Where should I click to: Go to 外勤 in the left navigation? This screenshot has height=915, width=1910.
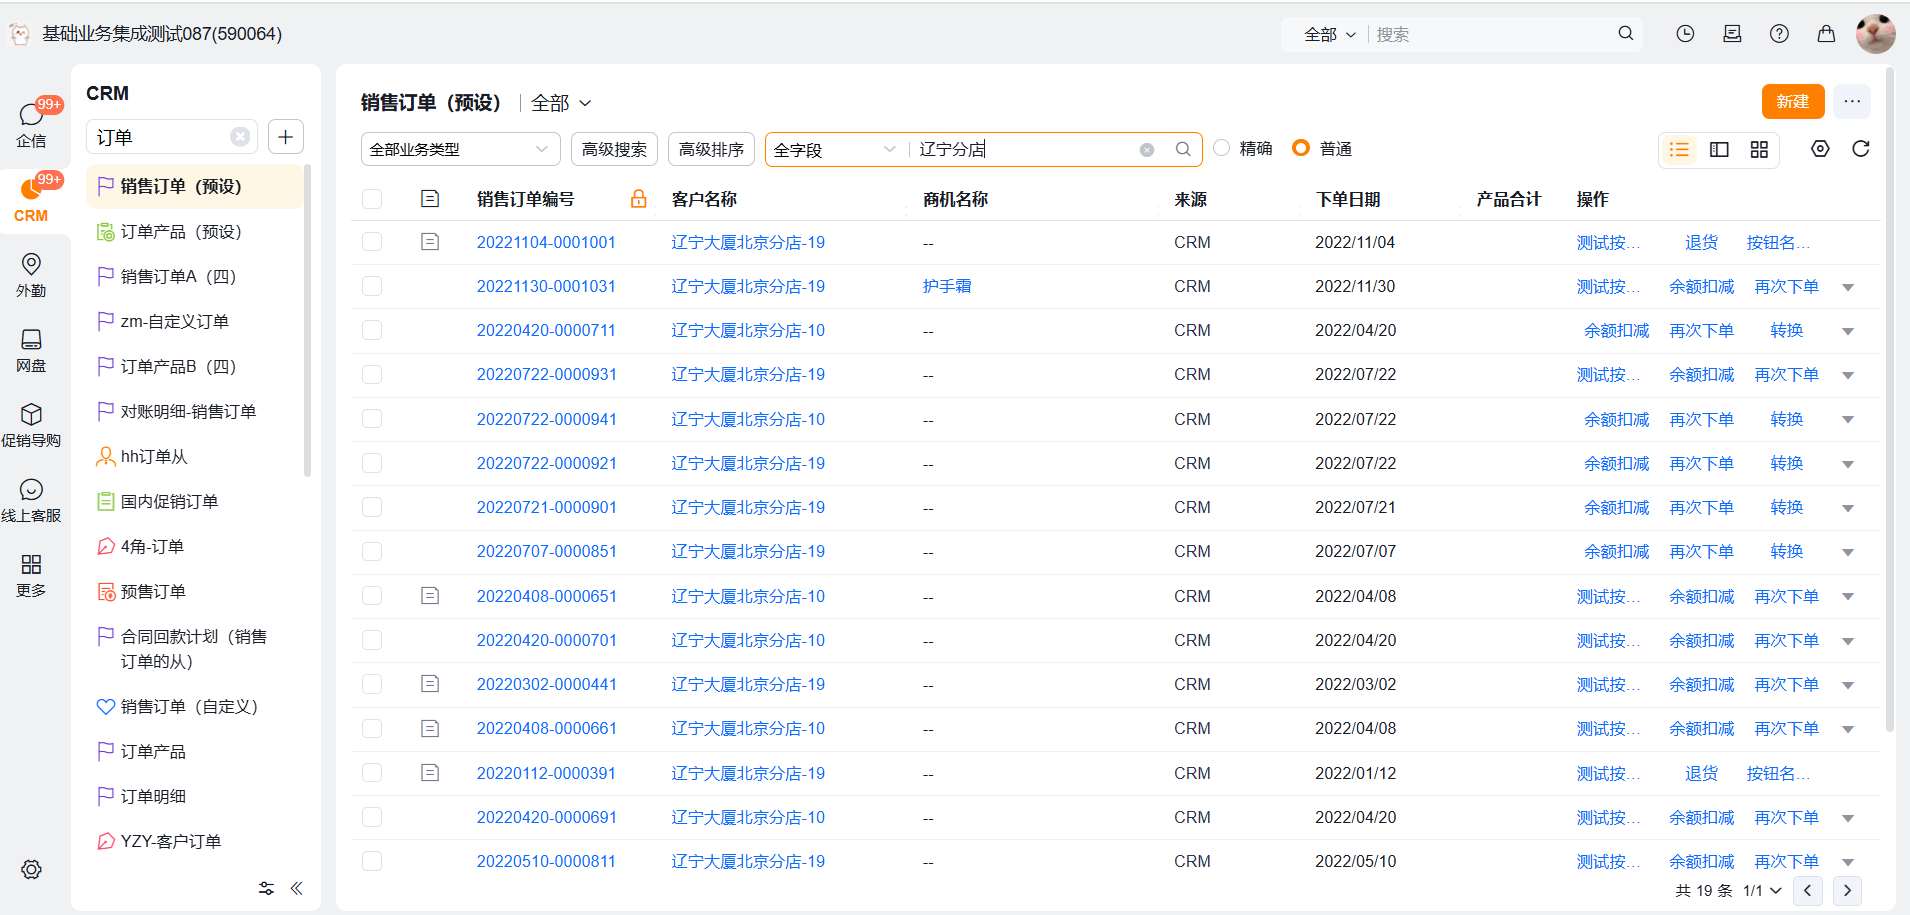[31, 275]
